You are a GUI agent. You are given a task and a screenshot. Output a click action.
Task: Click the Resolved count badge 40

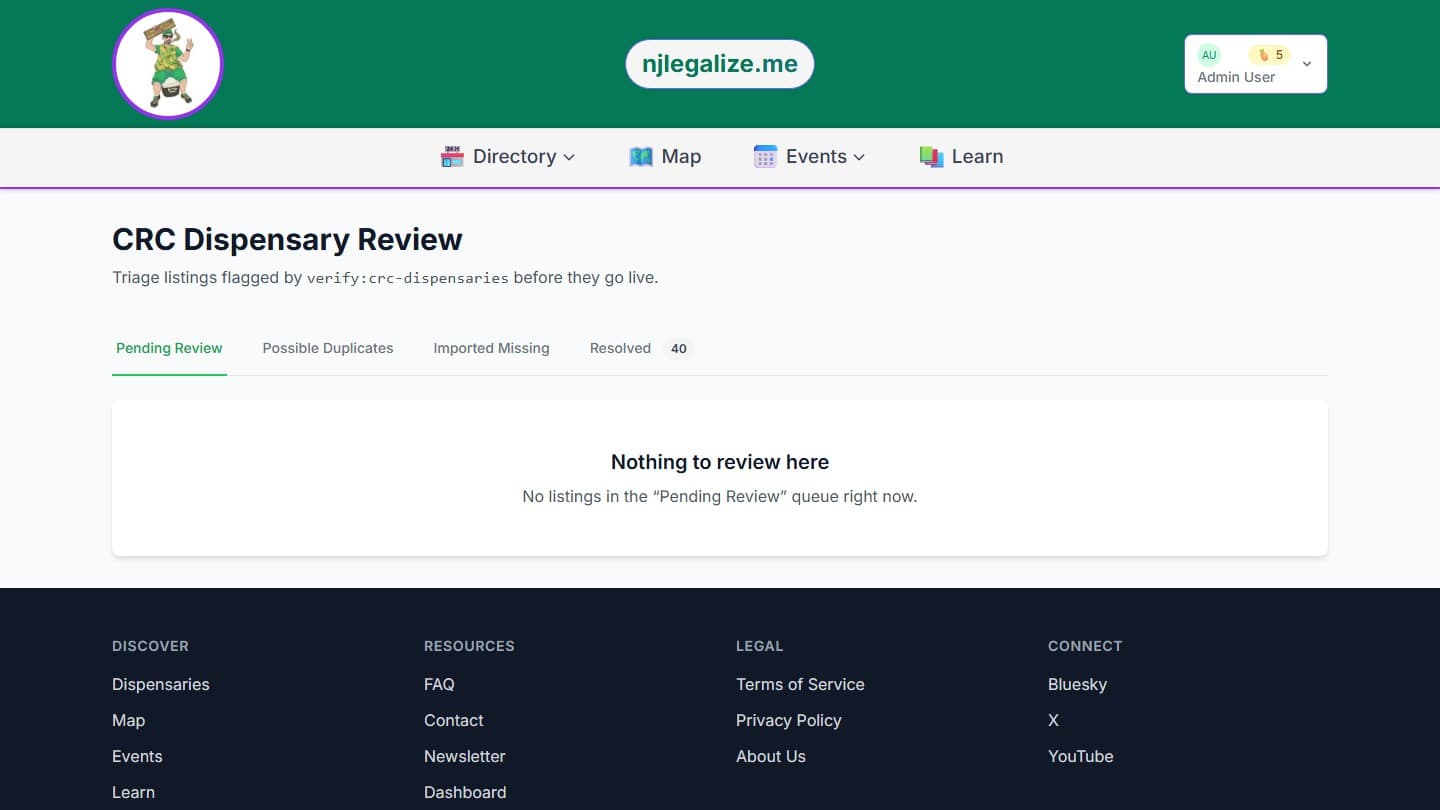(x=679, y=348)
